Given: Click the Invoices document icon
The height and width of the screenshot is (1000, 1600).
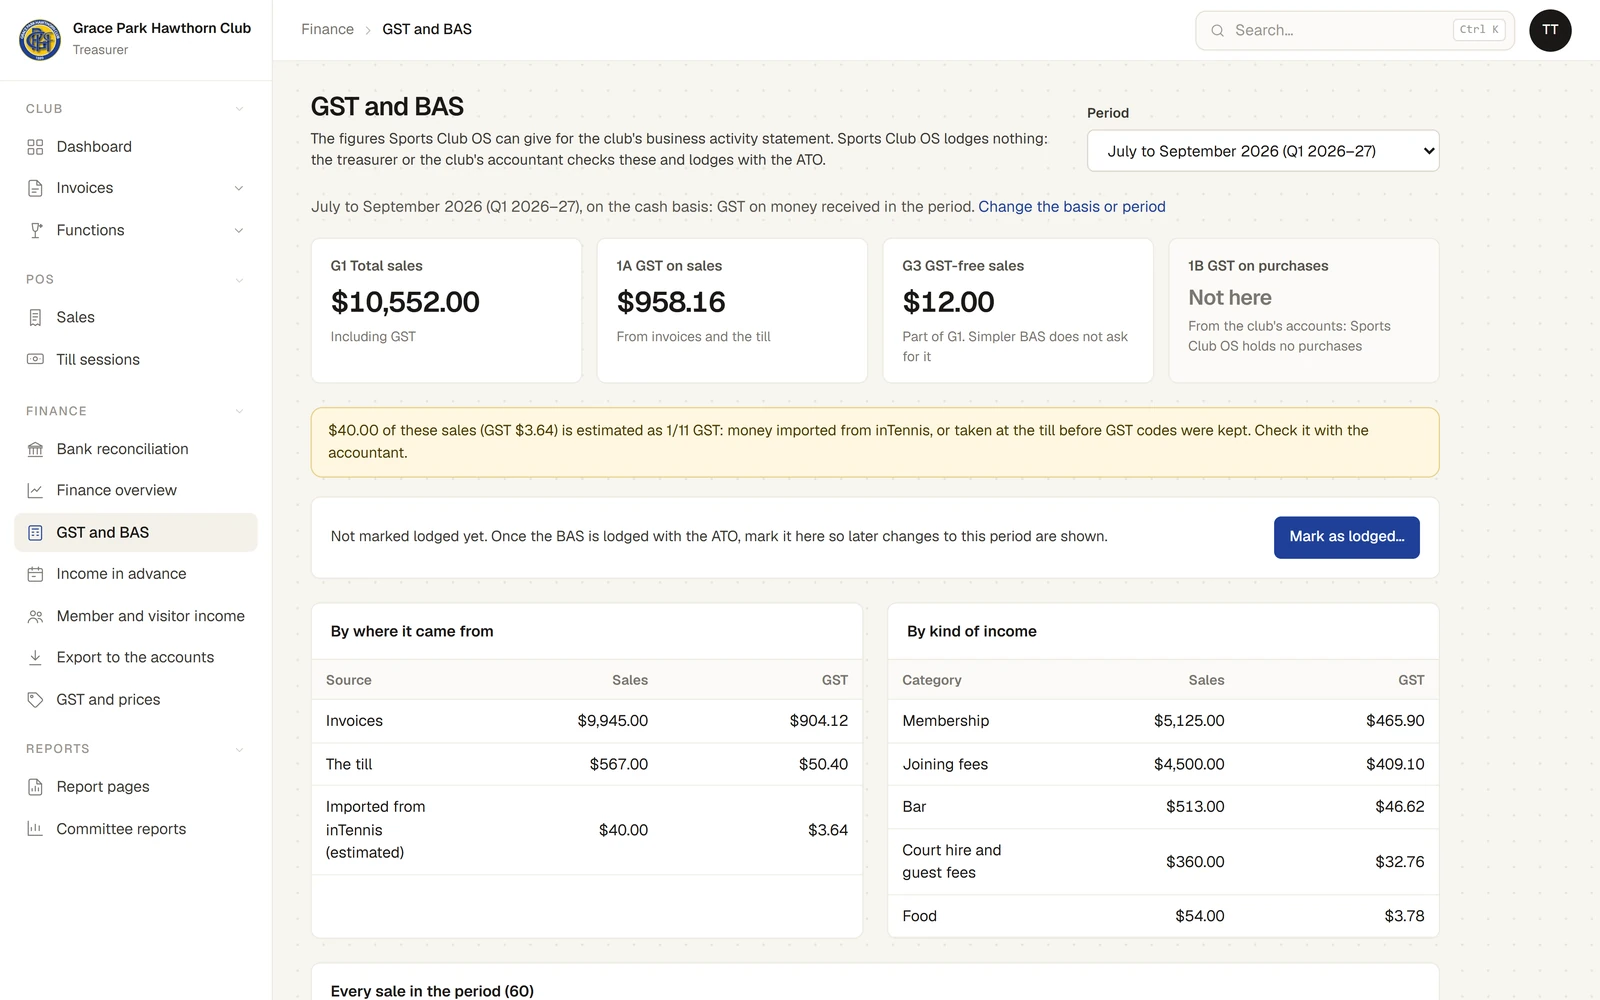Looking at the screenshot, I should tap(35, 188).
